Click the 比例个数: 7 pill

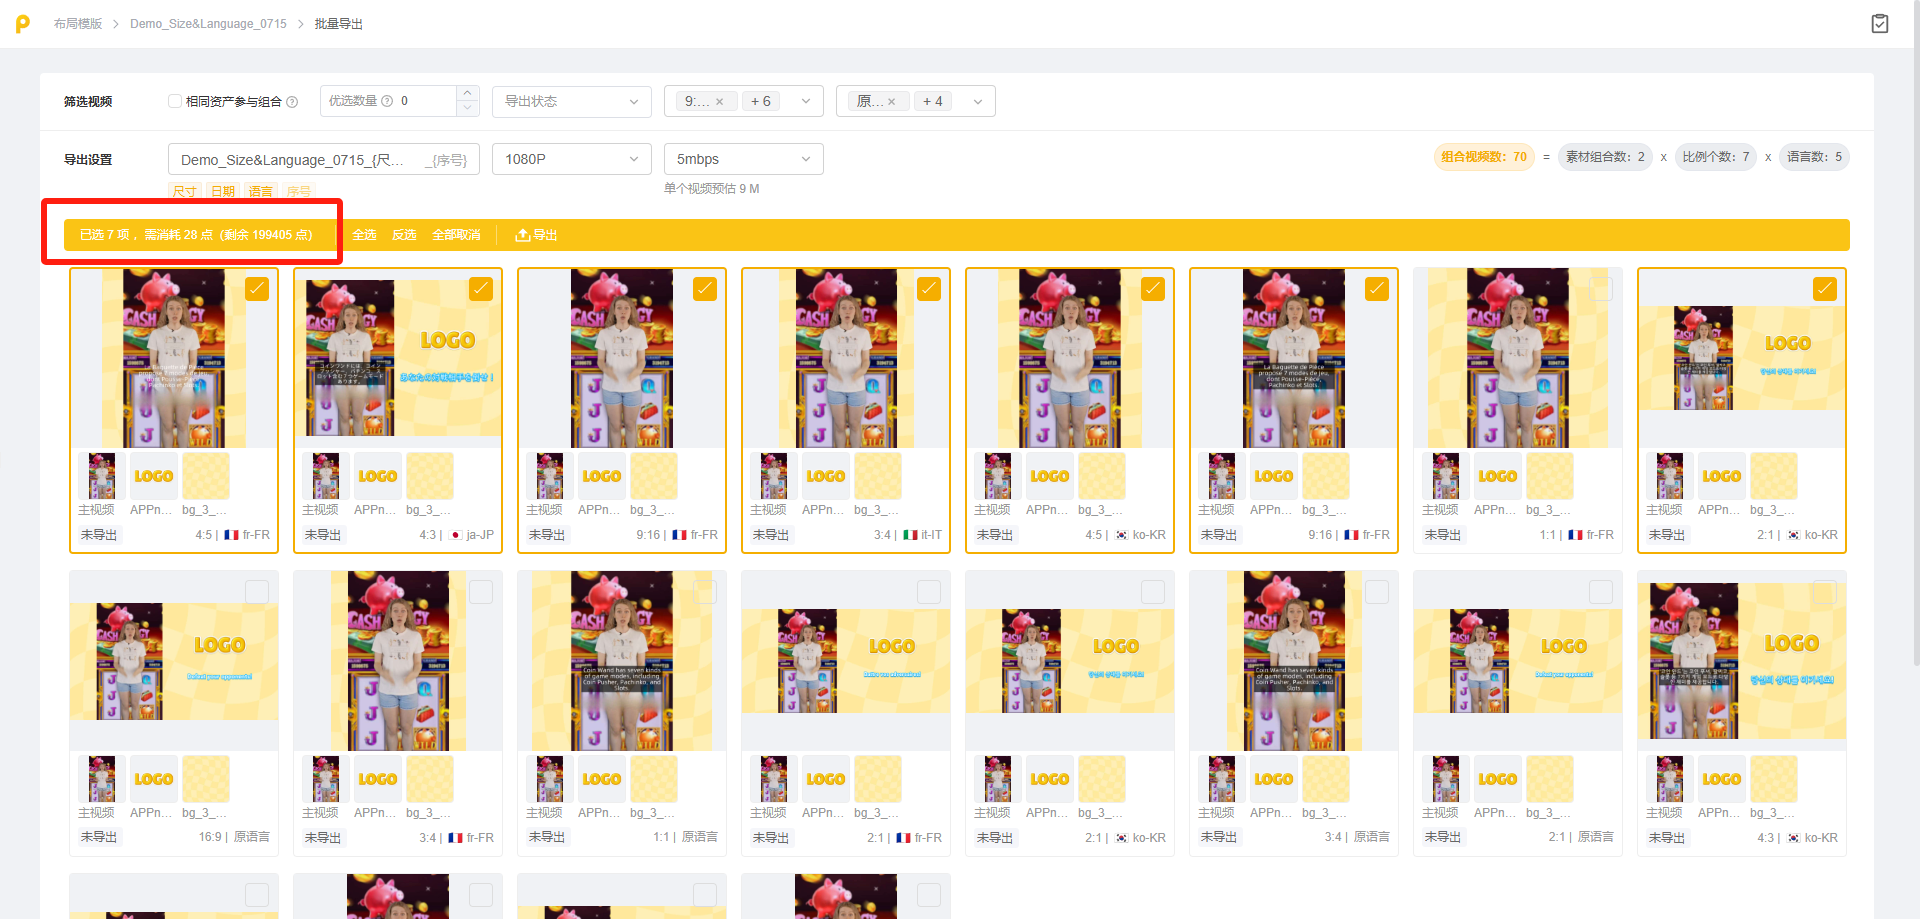pyautogui.click(x=1716, y=157)
